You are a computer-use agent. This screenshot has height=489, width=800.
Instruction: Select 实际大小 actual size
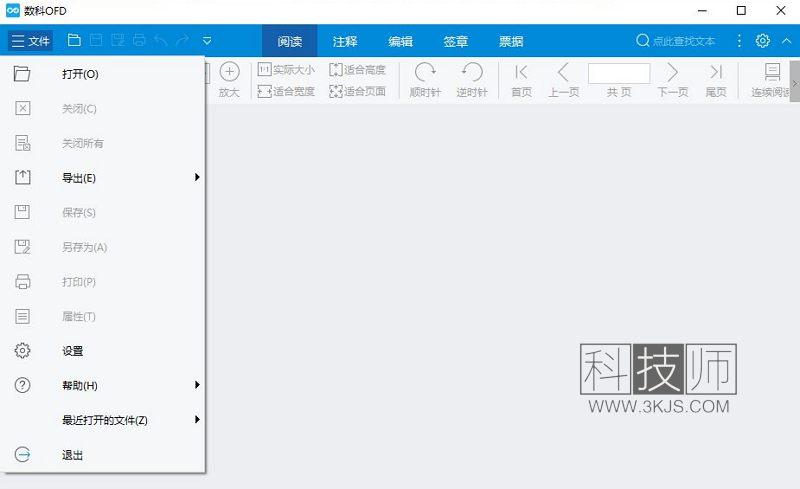point(286,69)
